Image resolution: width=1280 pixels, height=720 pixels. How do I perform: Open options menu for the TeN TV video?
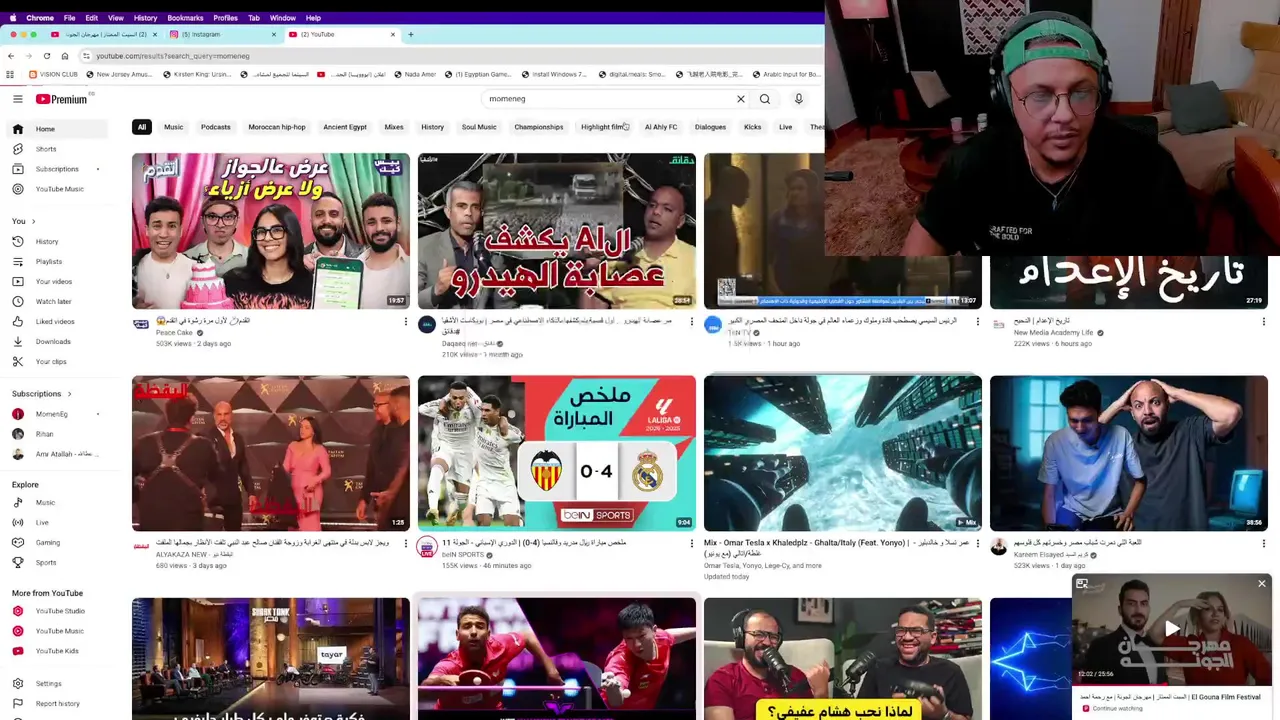coord(977,321)
